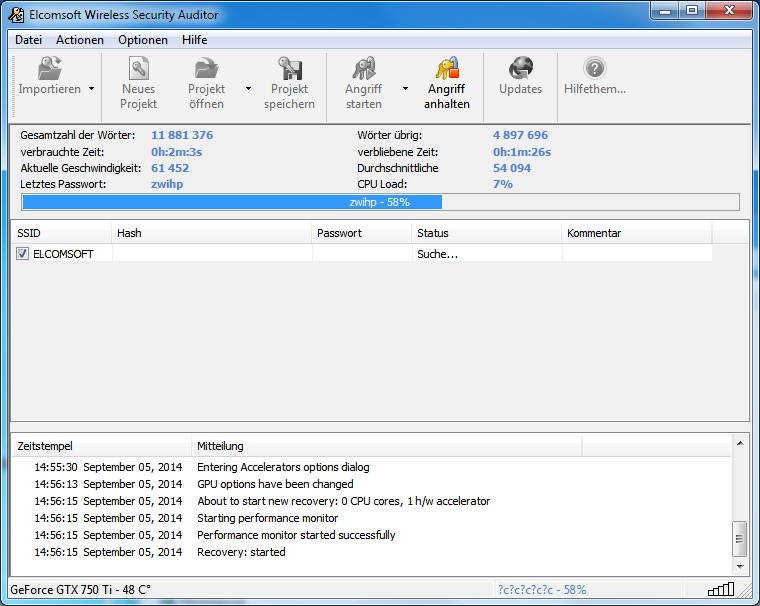Viewport: 760px width, 606px height.
Task: Open a project with Projekt öffnen icon
Action: [206, 70]
